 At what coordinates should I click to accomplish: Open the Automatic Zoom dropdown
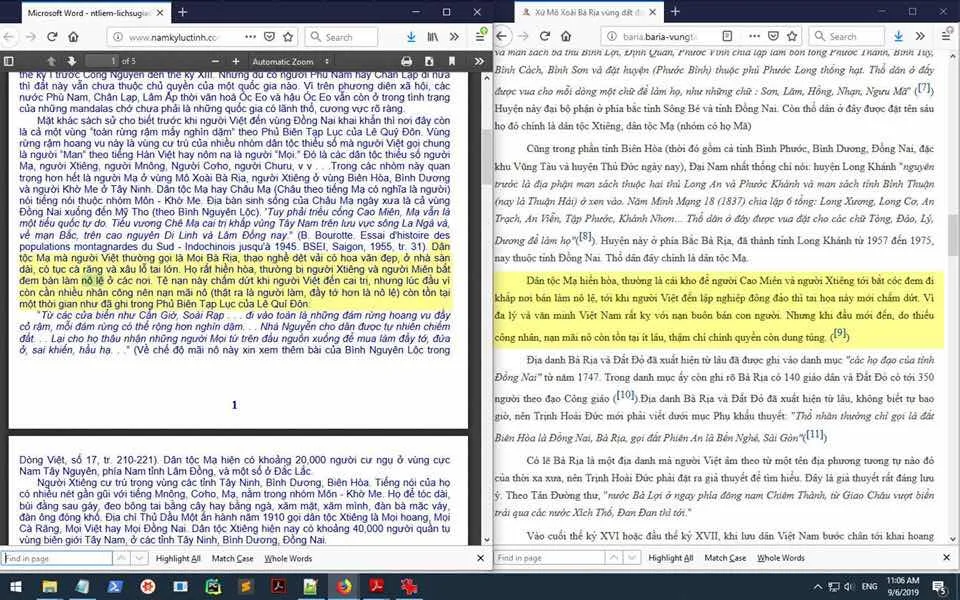tap(291, 61)
